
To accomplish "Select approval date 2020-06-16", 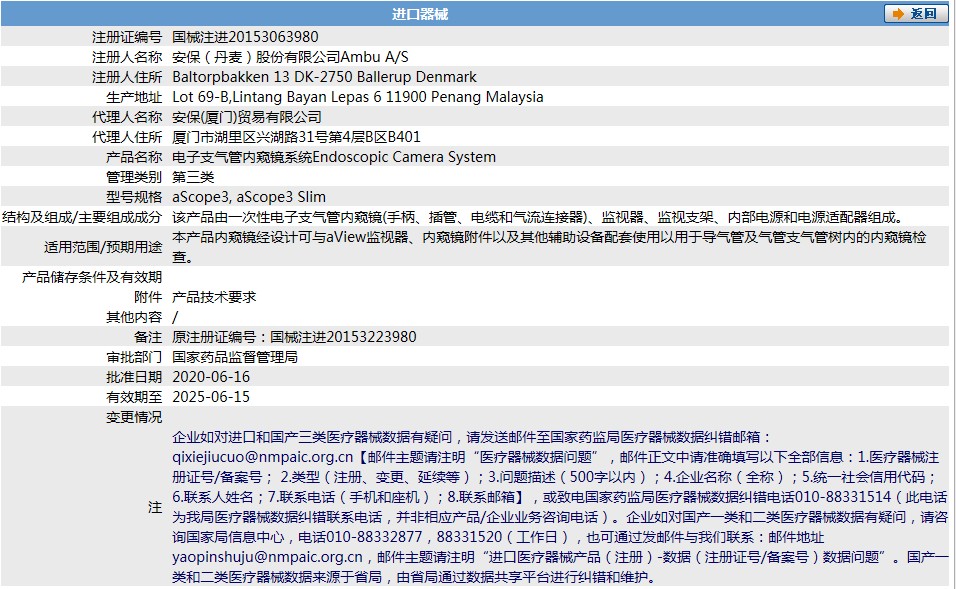I will pyautogui.click(x=211, y=377).
